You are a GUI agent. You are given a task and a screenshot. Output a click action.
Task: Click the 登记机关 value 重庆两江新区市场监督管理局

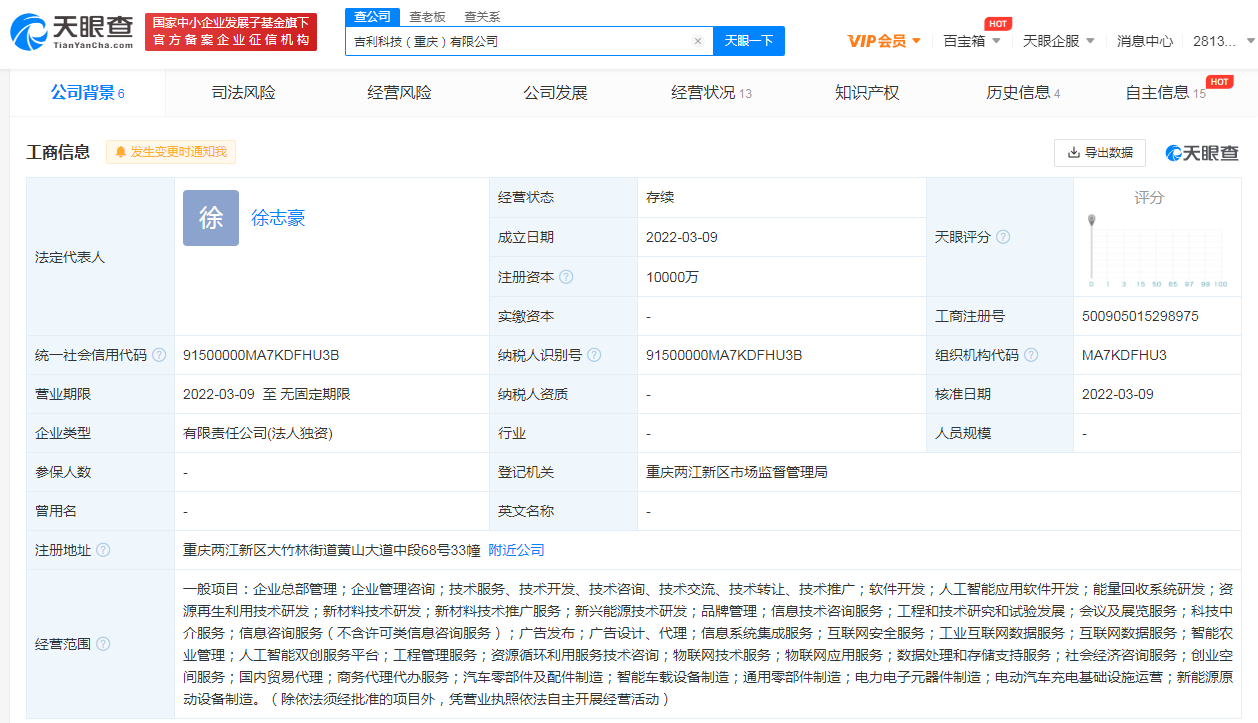(737, 472)
